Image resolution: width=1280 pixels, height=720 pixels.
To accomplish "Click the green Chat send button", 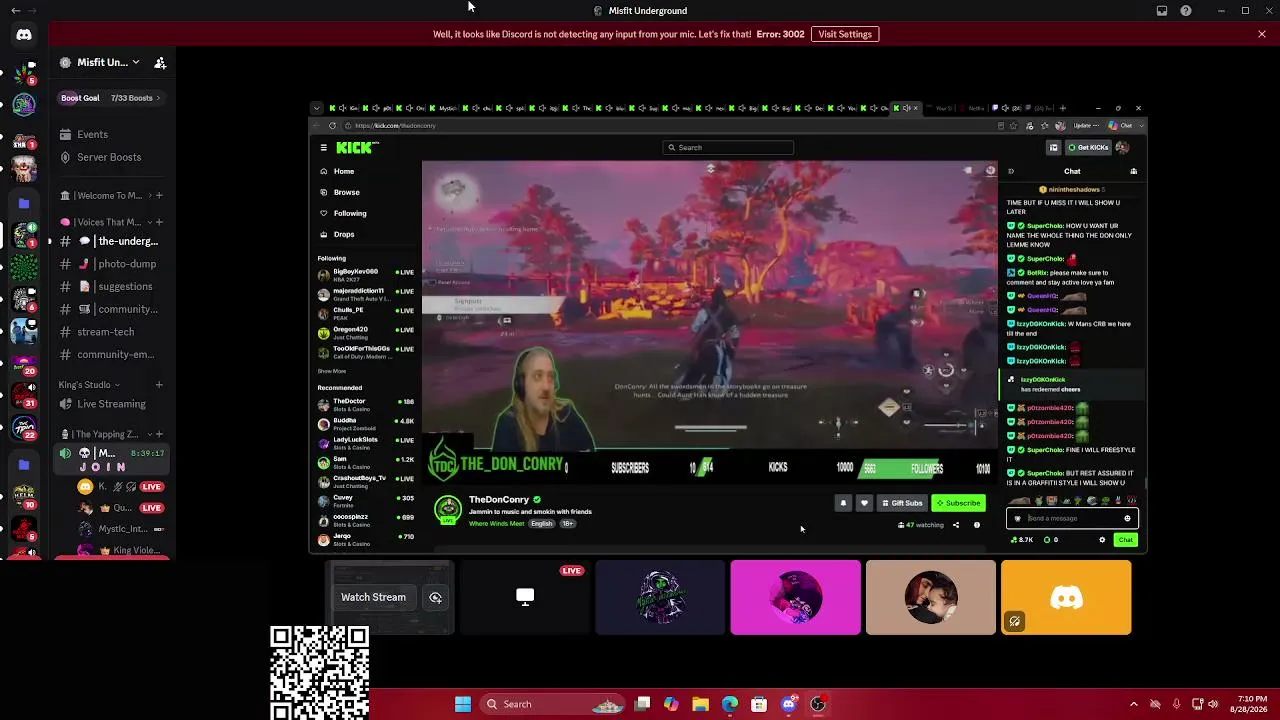I will coord(1126,540).
